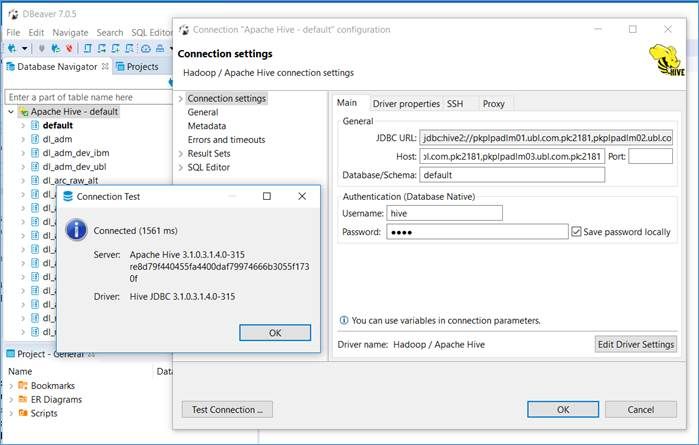This screenshot has width=699, height=445.
Task: Switch to the Main tab
Action: coord(347,103)
